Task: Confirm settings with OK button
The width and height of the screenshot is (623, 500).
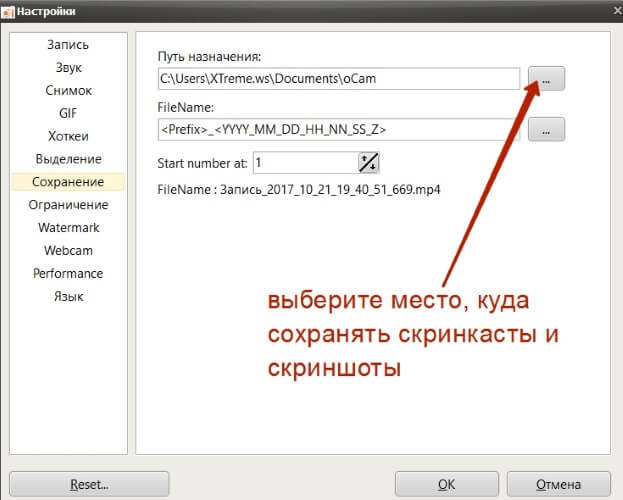Action: (x=447, y=484)
